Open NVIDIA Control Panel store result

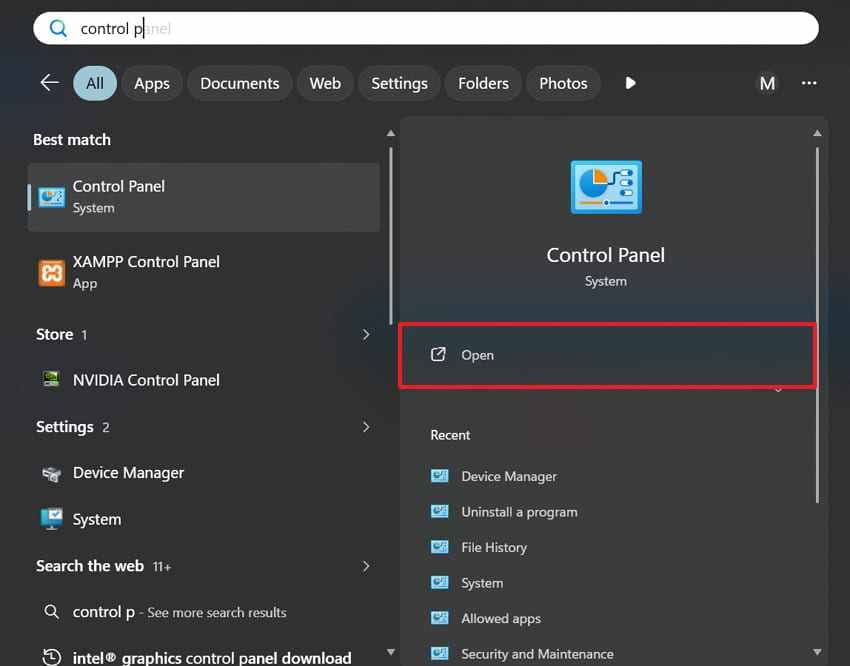(204, 380)
